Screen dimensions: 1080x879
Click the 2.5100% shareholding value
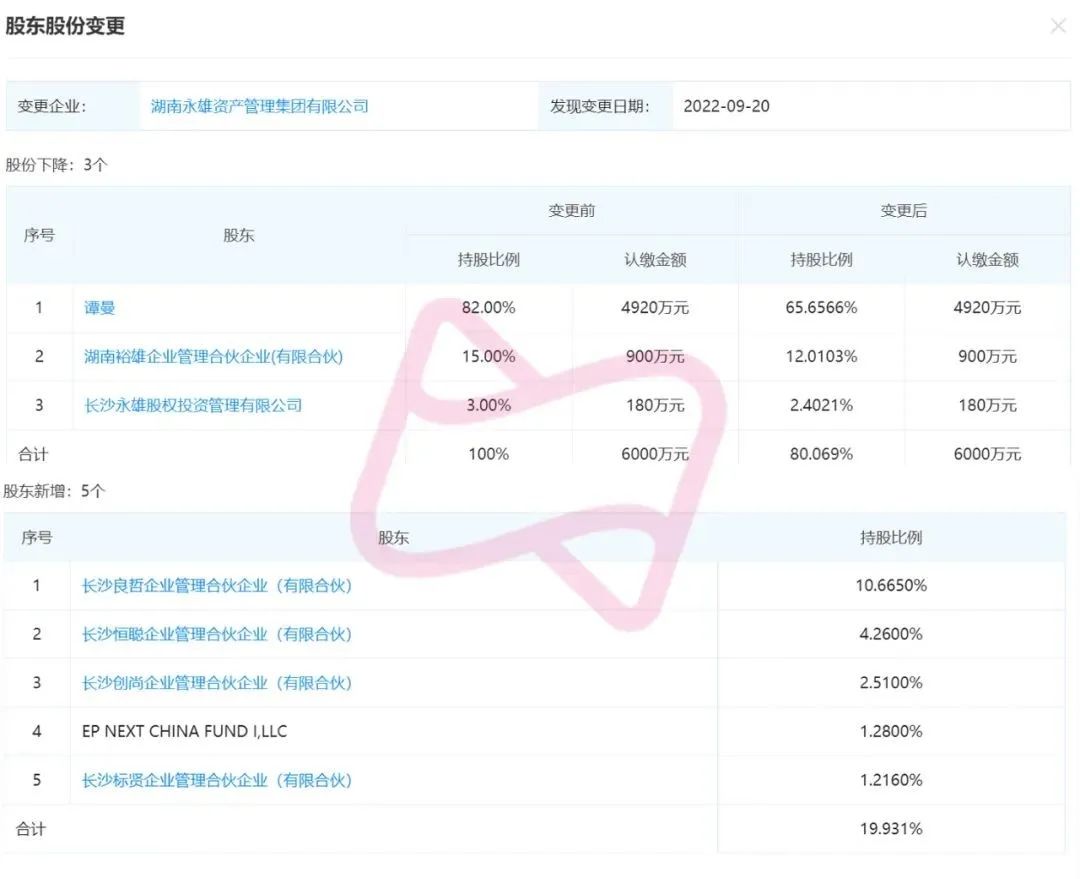[891, 683]
